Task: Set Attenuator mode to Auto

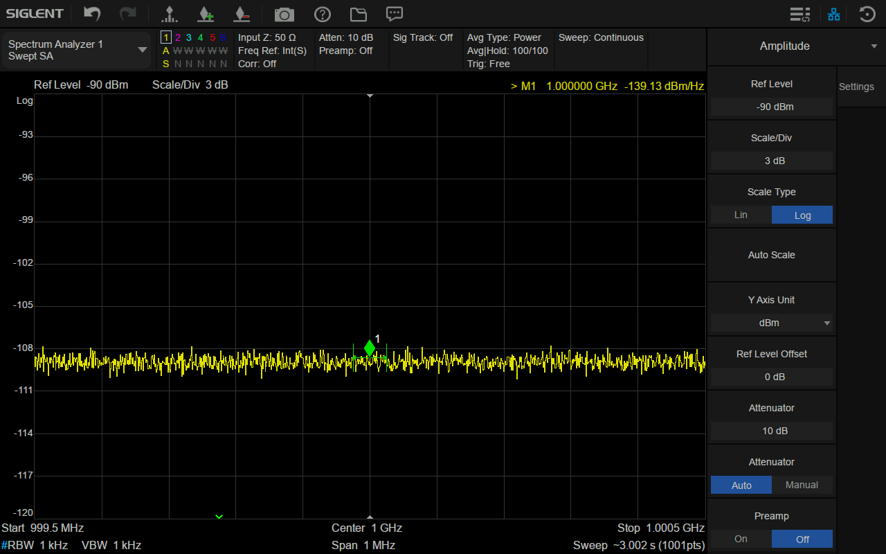Action: click(741, 485)
